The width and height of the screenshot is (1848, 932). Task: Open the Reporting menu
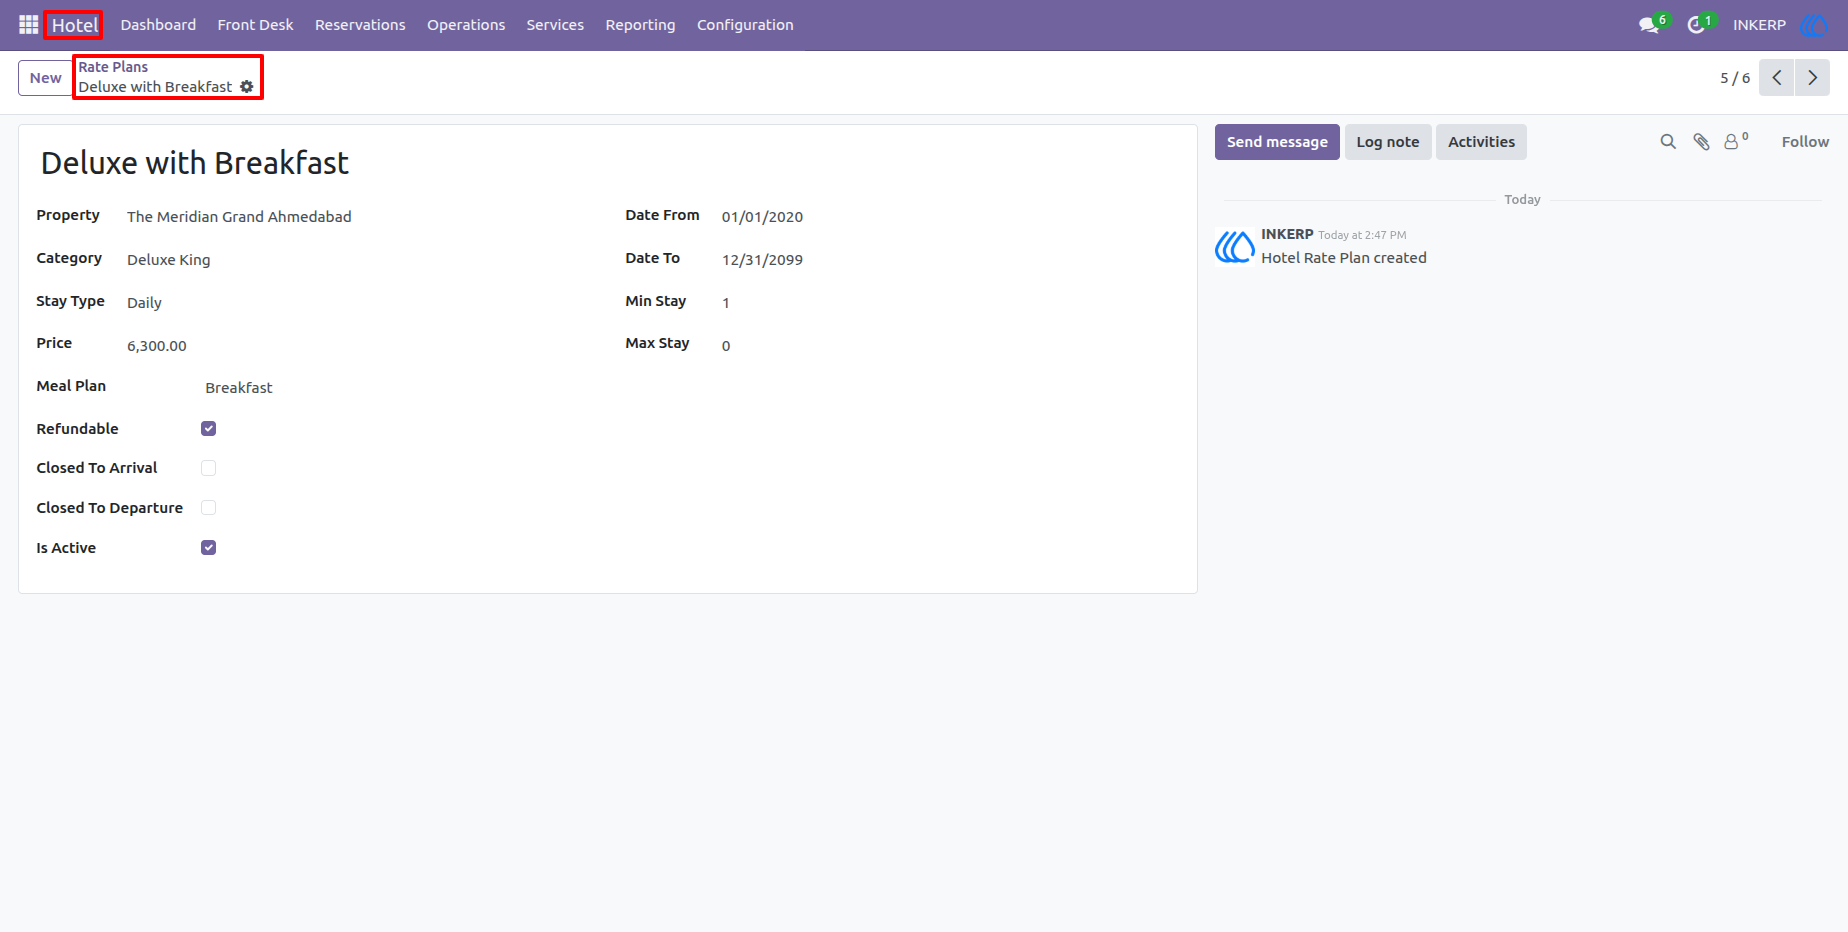click(640, 25)
